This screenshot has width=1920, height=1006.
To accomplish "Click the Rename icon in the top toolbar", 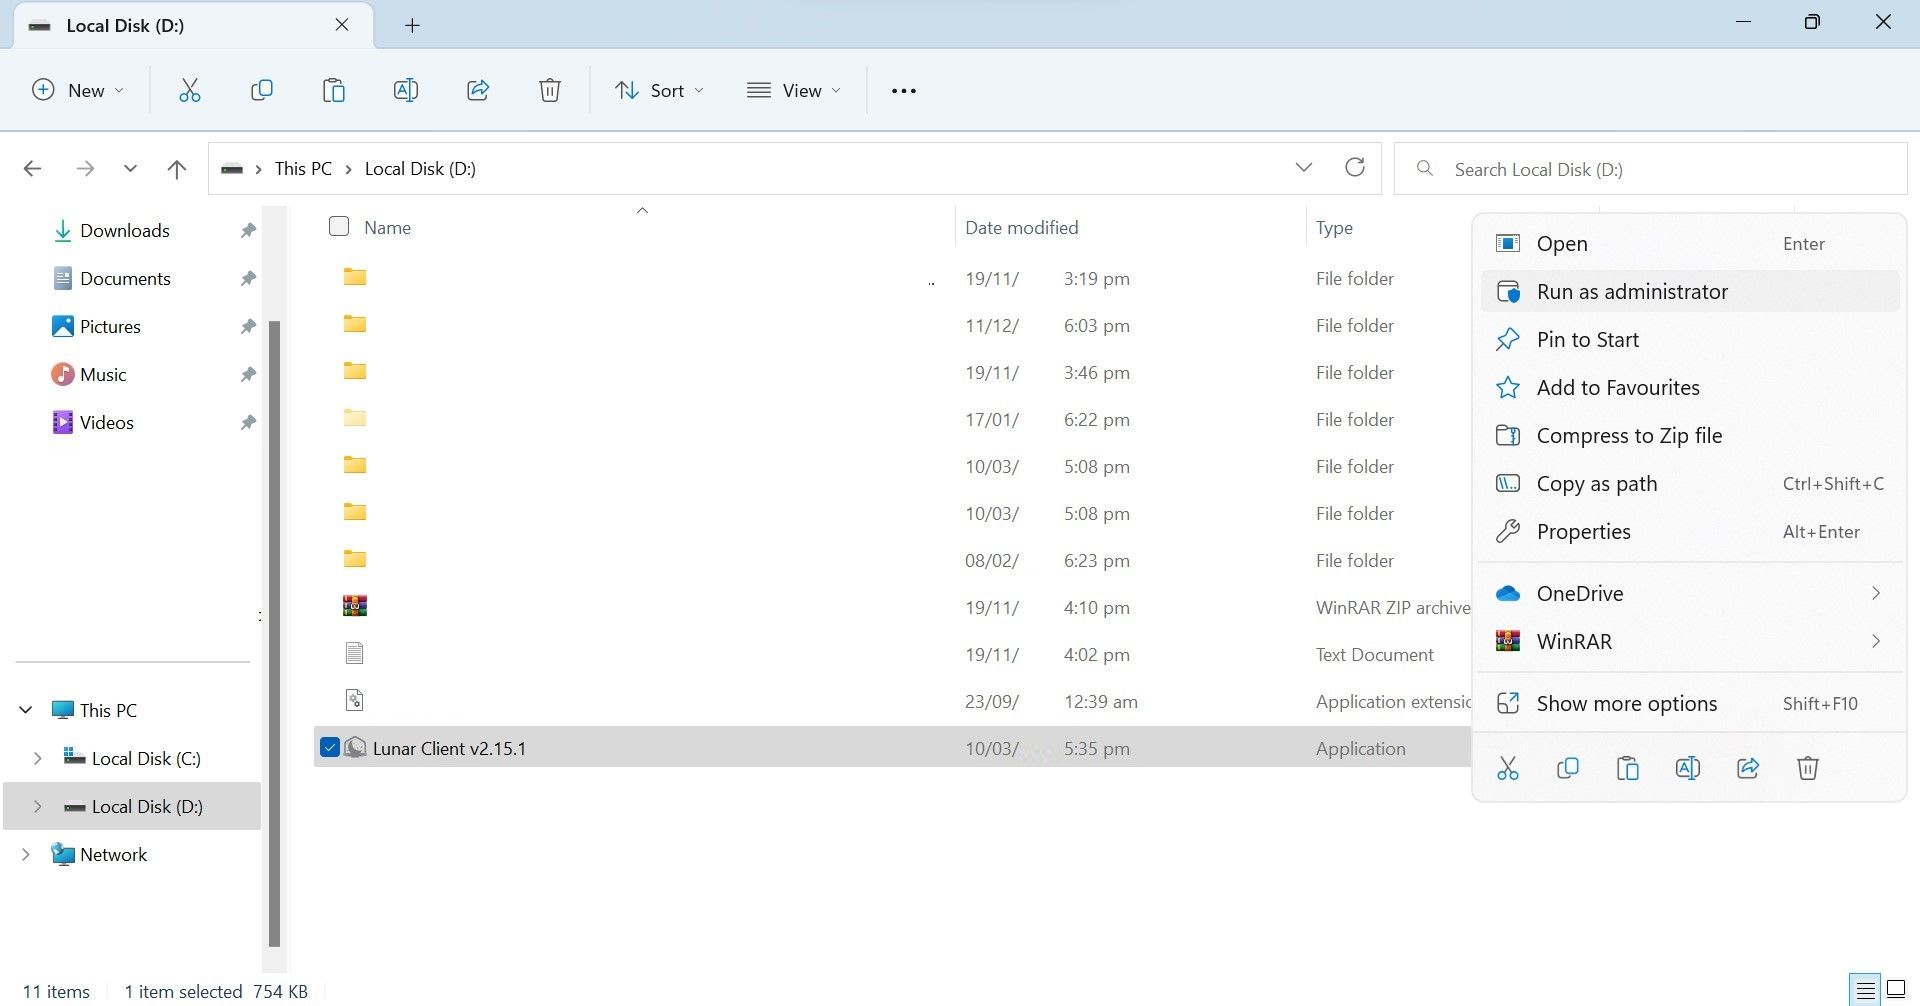I will [405, 91].
